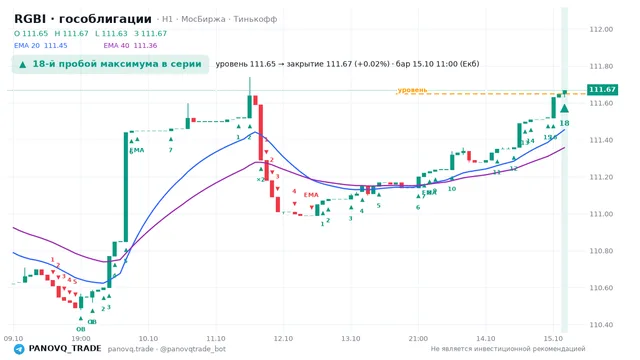Screen dimensions: 640x360
Task: Click the 13.10 date axis label
Action: [x=351, y=338]
